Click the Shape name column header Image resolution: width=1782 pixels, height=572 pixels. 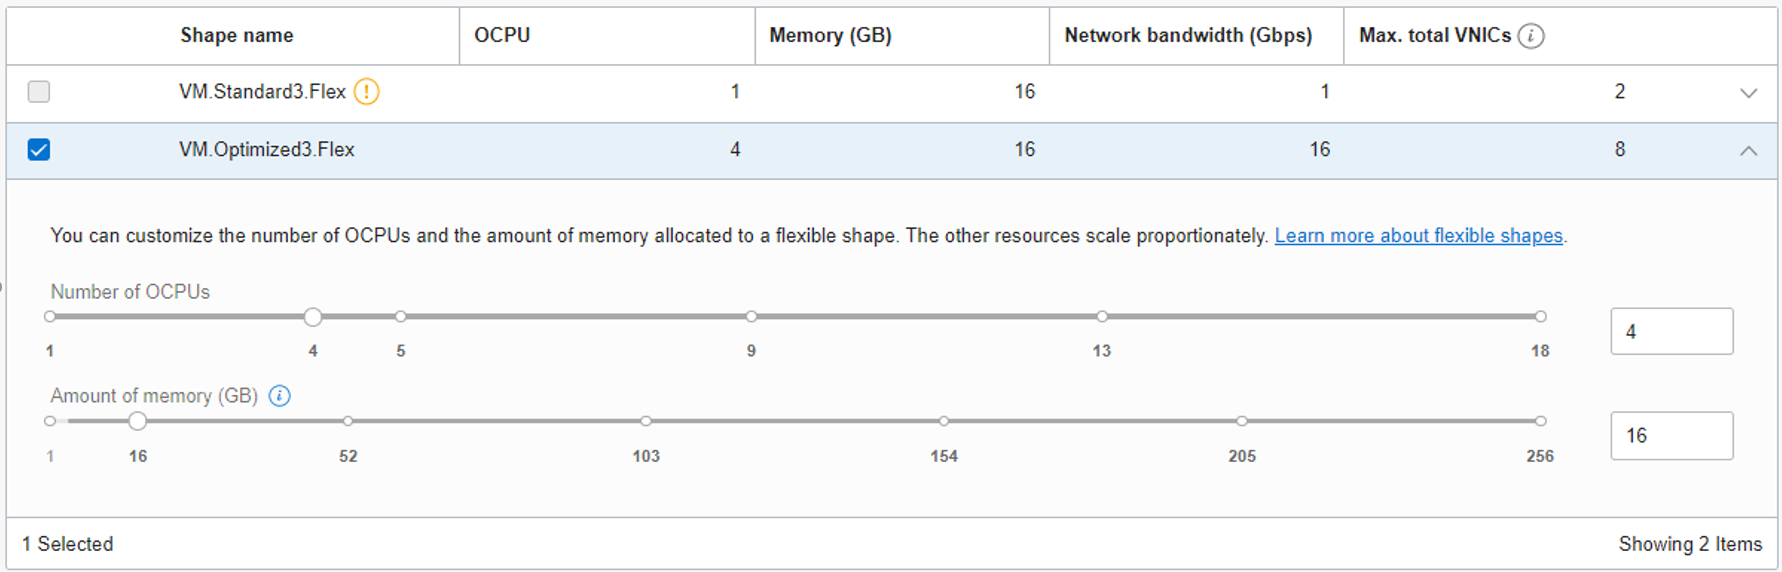click(237, 36)
